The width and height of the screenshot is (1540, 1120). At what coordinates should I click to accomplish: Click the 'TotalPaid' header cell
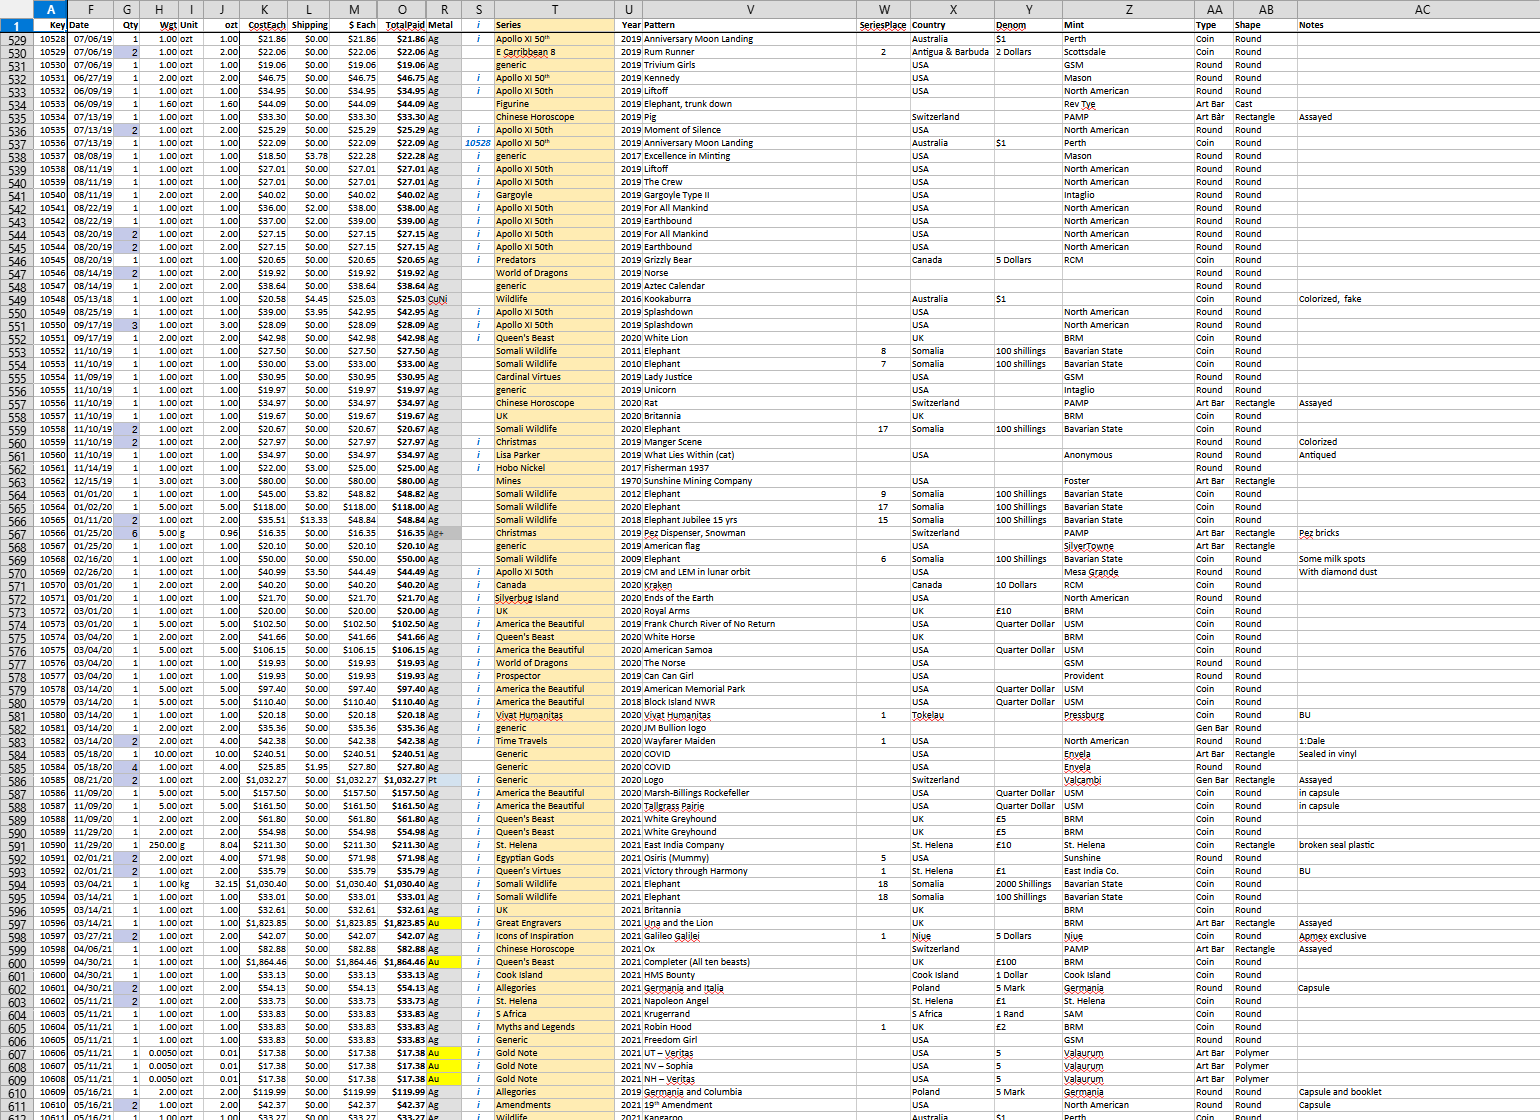[x=404, y=25]
